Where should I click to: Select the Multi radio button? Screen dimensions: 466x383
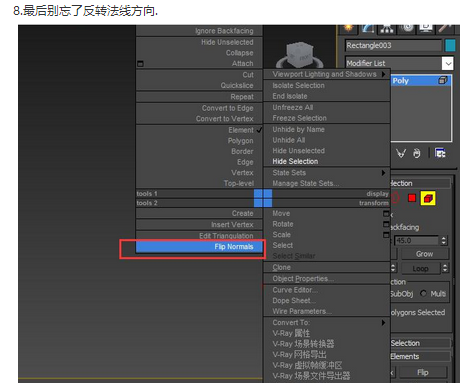(x=423, y=293)
